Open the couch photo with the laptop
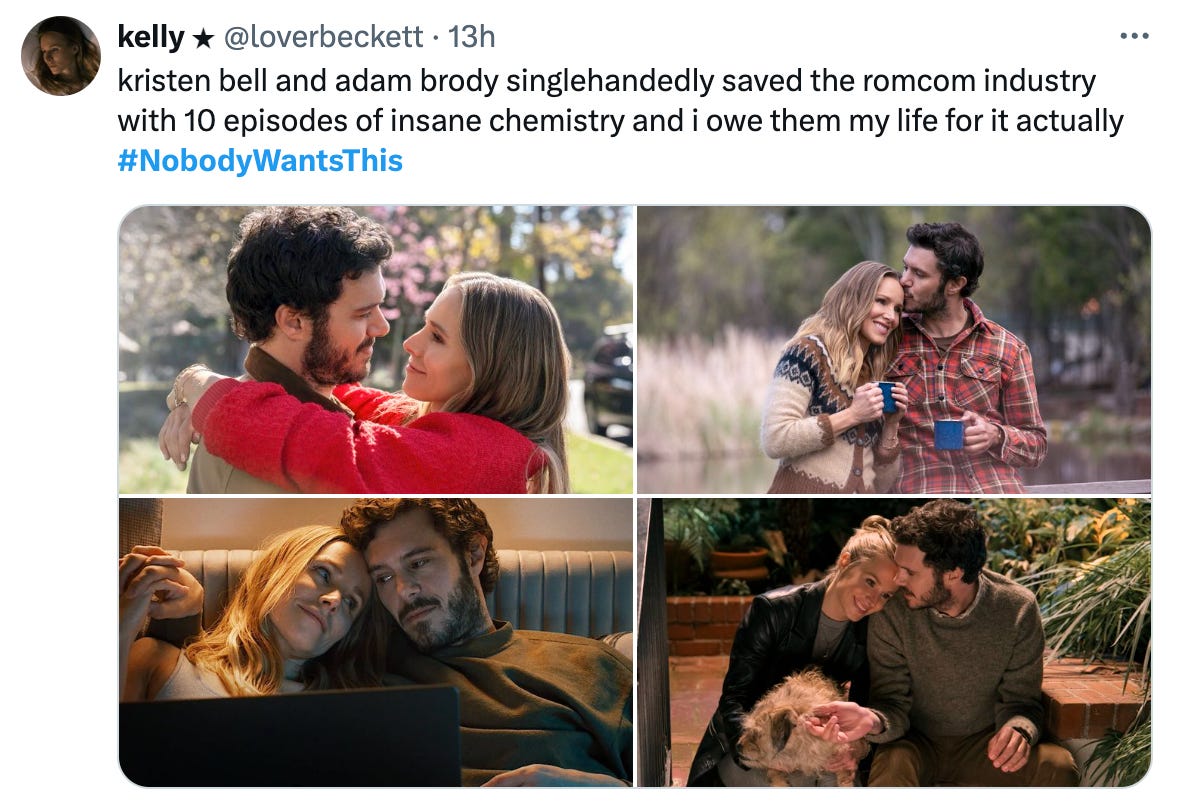The width and height of the screenshot is (1180, 804). coord(376,642)
